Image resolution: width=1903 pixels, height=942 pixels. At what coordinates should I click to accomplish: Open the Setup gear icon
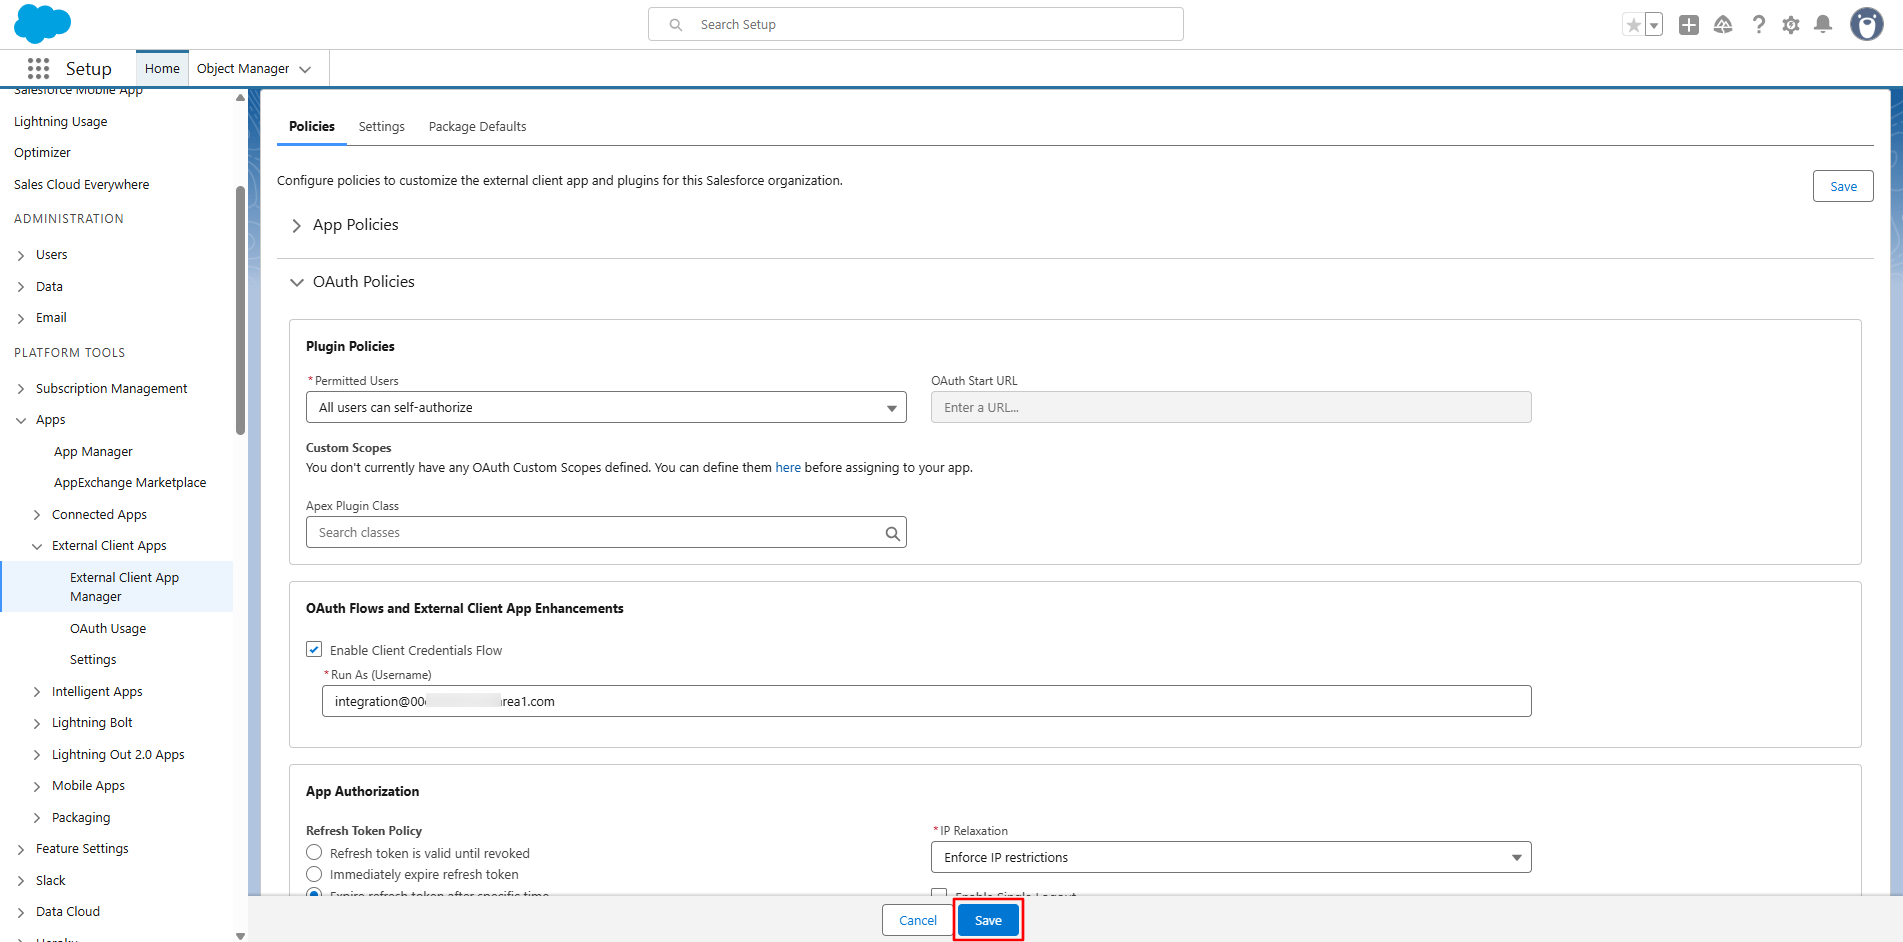(x=1791, y=25)
